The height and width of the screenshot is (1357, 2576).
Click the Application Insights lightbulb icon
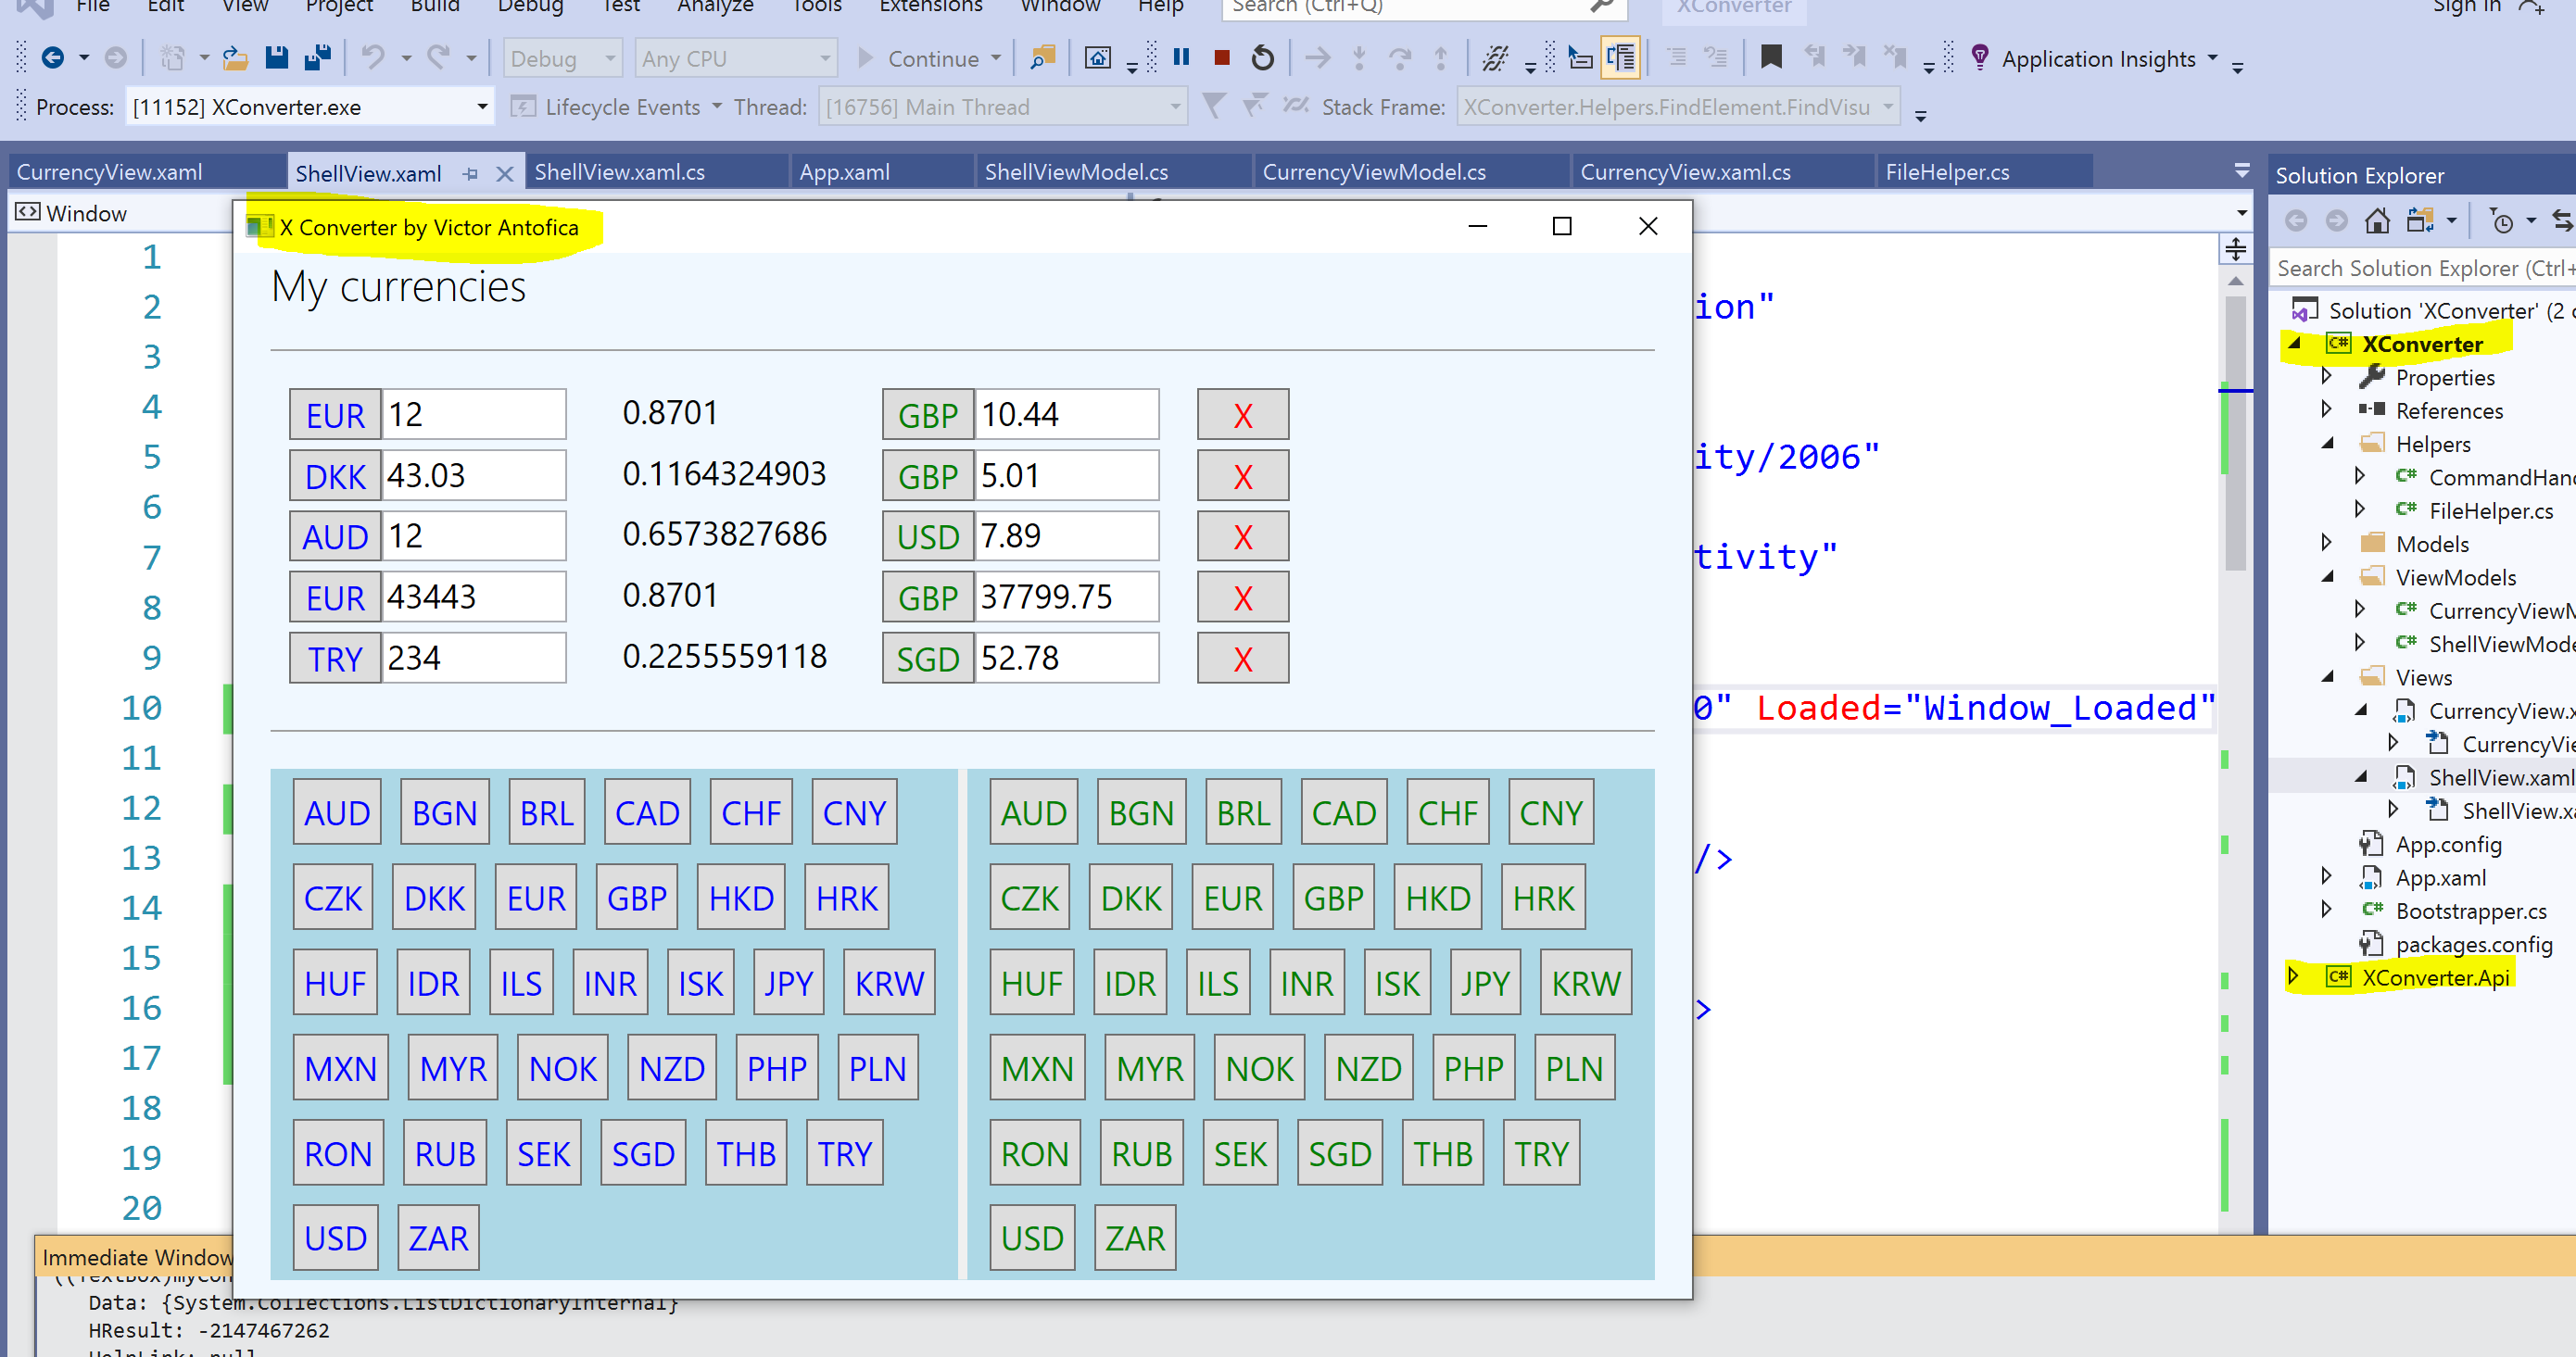(x=1979, y=57)
